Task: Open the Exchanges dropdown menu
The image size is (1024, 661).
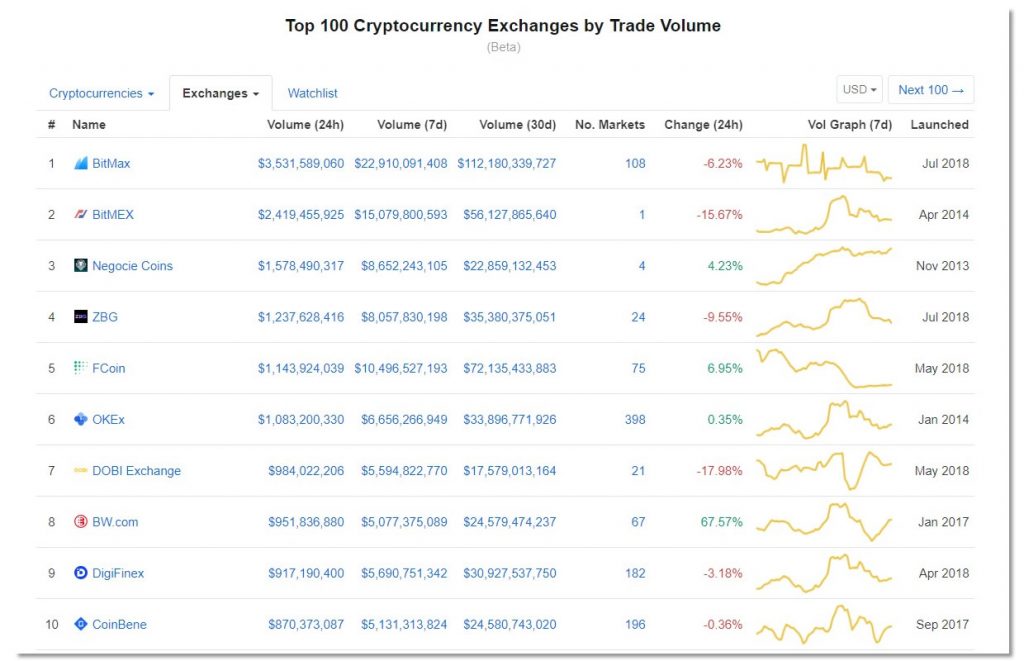Action: pyautogui.click(x=220, y=92)
